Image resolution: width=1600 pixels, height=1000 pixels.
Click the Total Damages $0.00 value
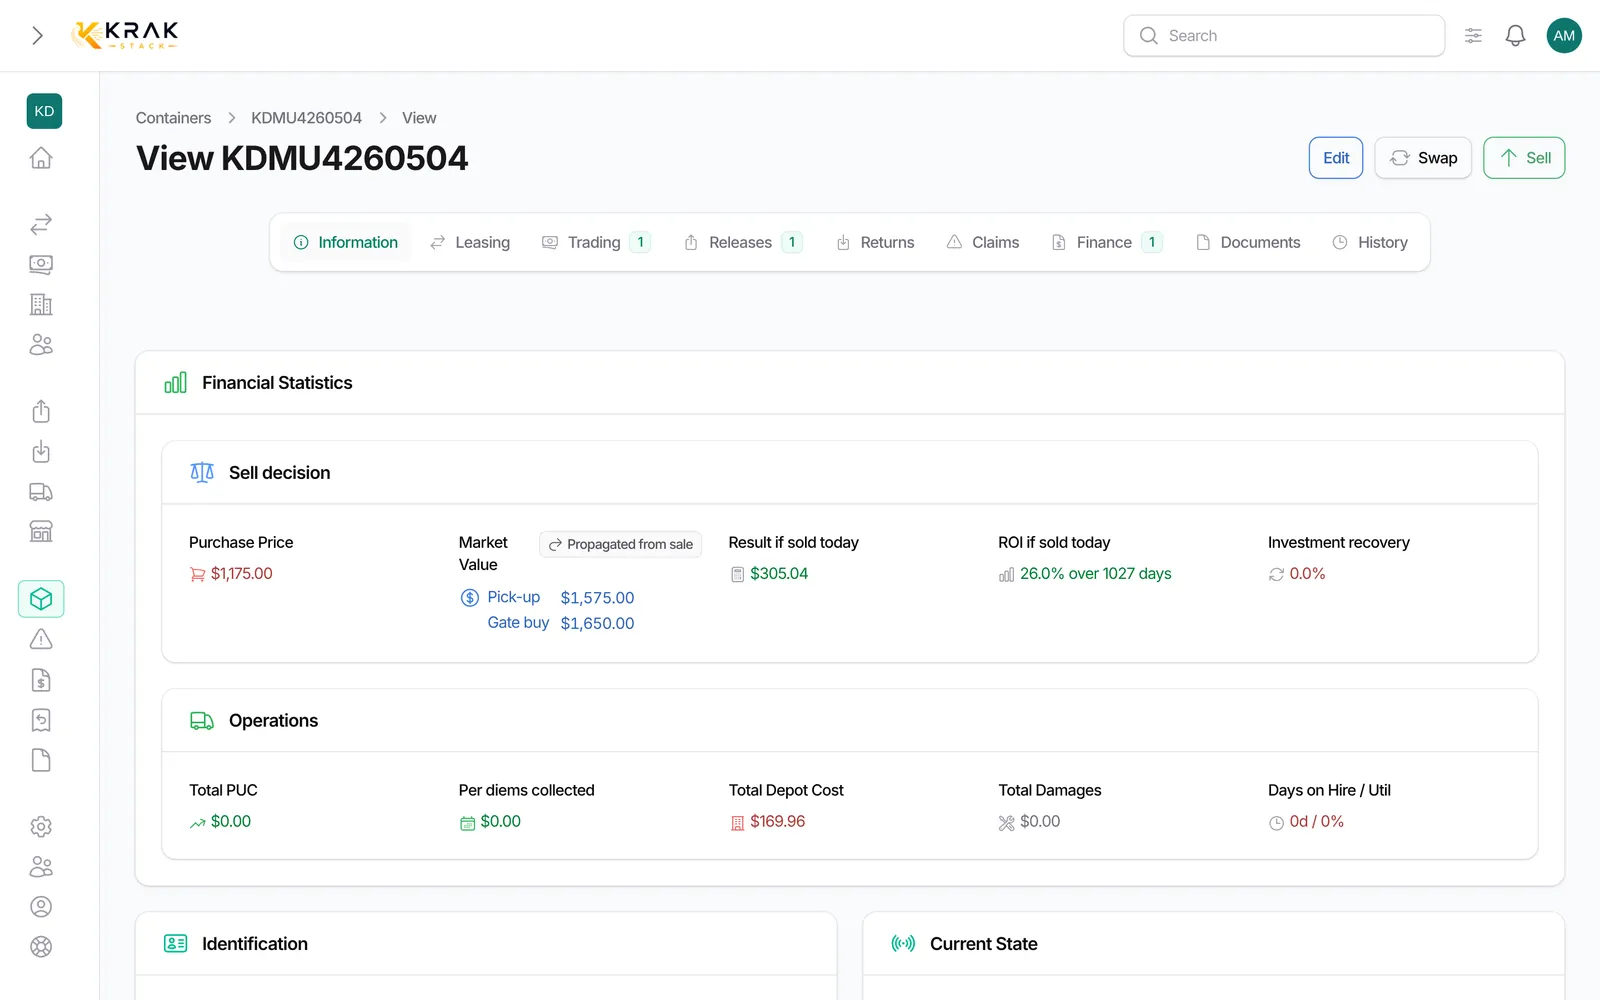tap(1040, 822)
